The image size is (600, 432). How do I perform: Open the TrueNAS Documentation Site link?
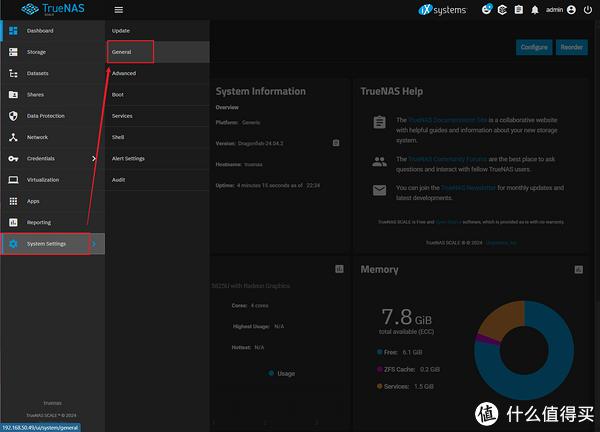coord(447,120)
